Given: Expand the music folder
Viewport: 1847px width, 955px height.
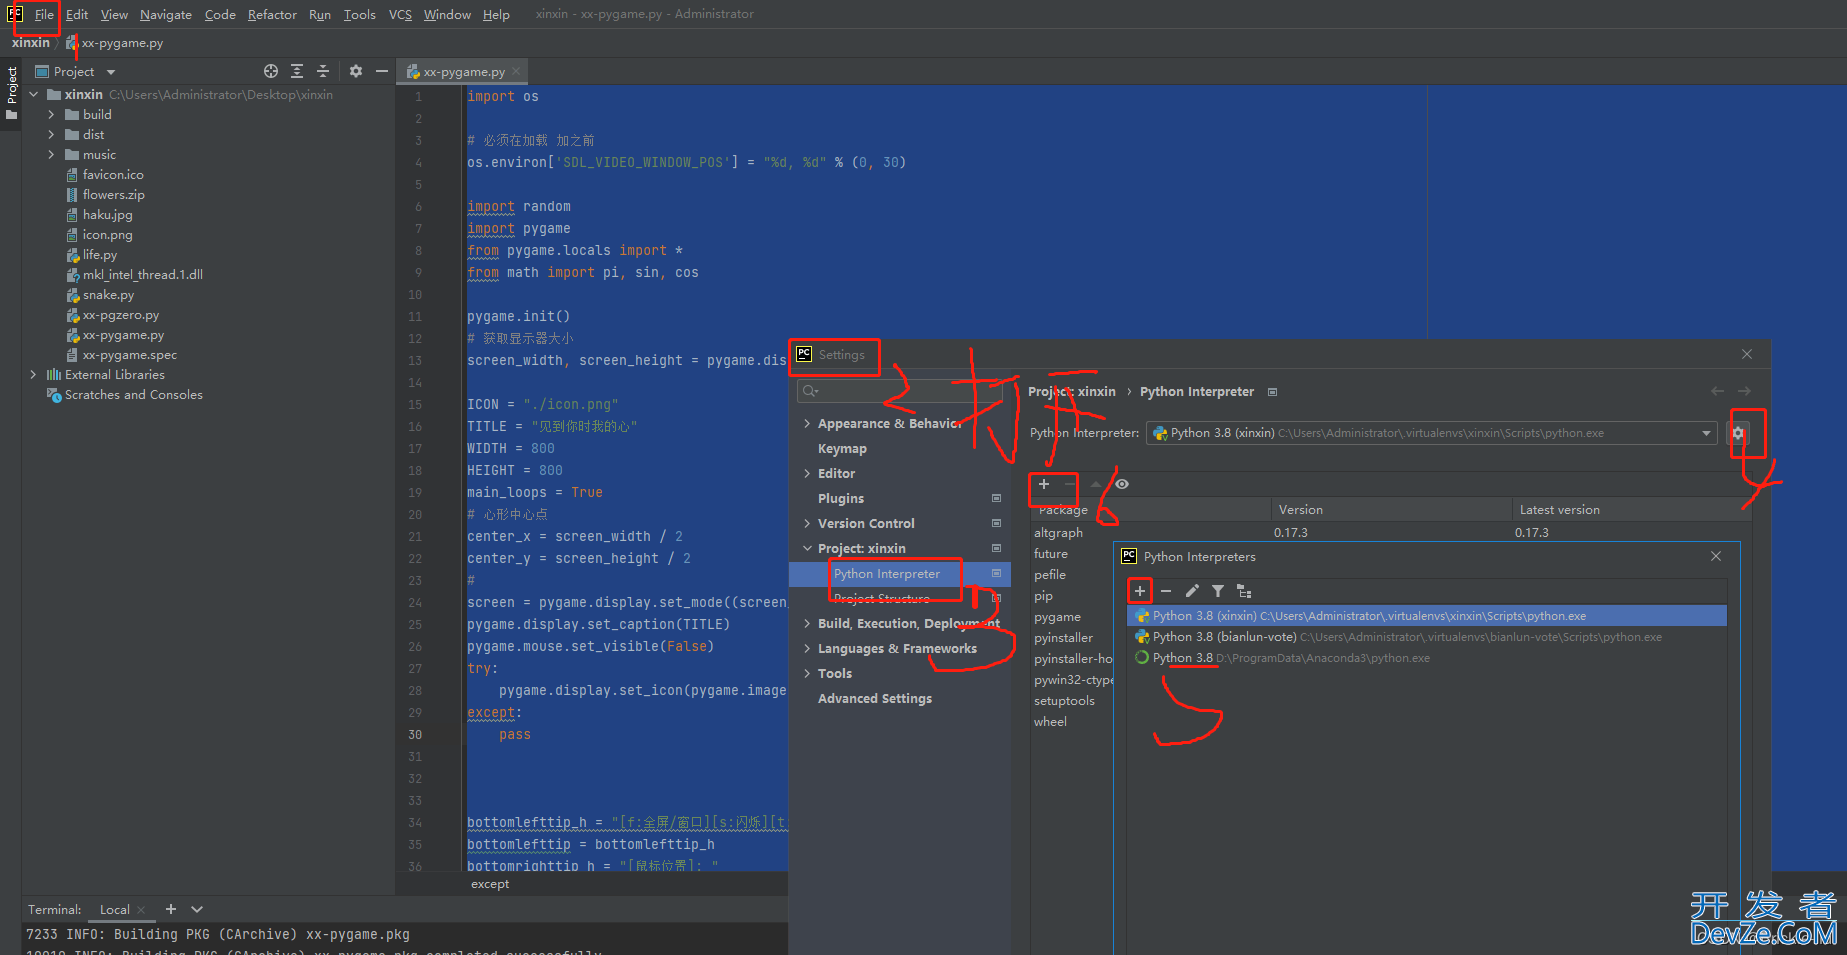Looking at the screenshot, I should (x=52, y=155).
